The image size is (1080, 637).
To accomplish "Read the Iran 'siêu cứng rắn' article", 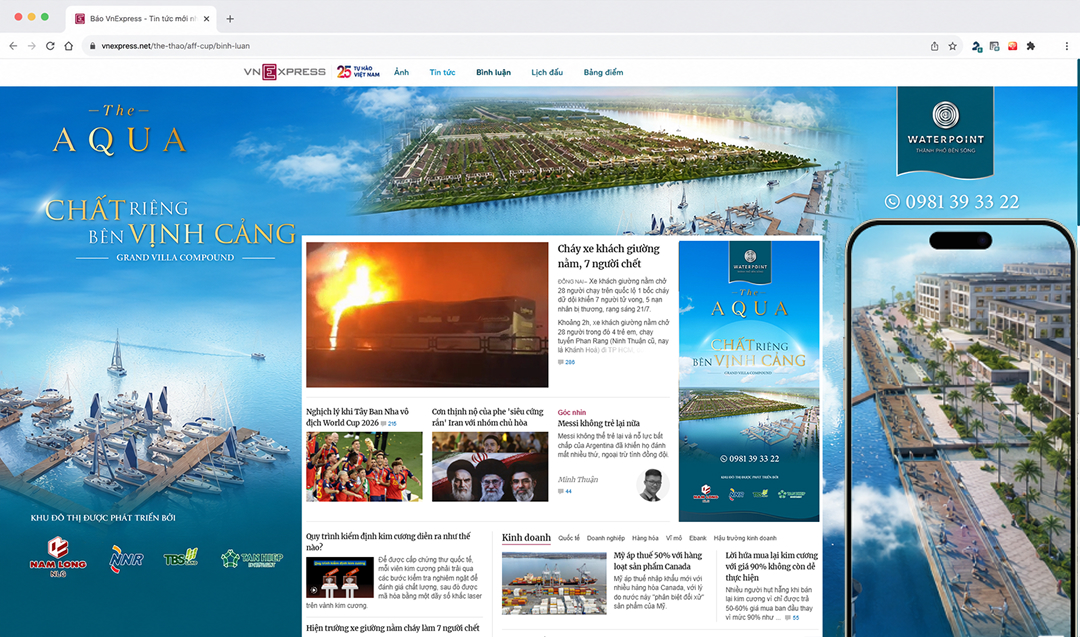I will [488, 417].
